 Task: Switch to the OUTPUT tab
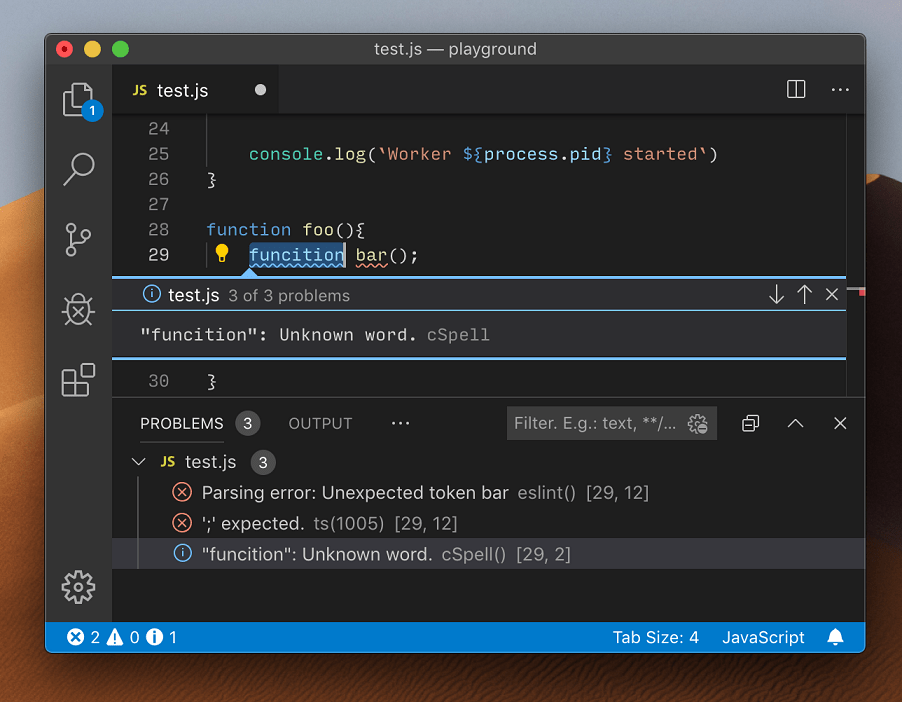tap(320, 423)
